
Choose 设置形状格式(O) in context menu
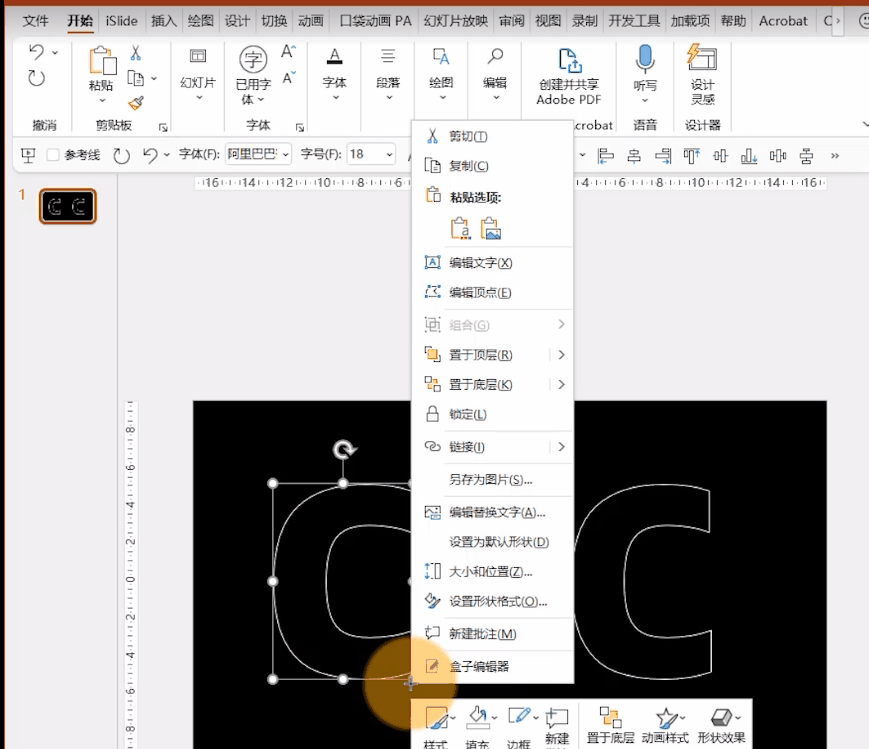pos(492,601)
